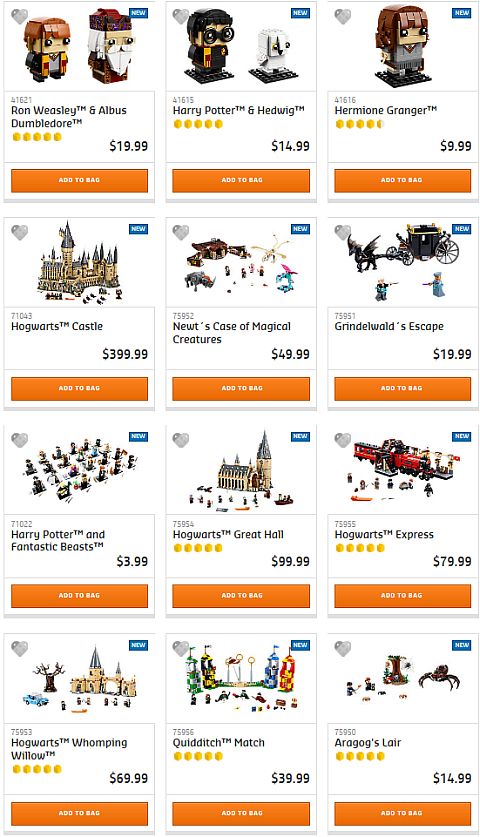Screen dimensions: 480x837
Task: Click the heart icon on Quidditch Match
Action: 181,649
